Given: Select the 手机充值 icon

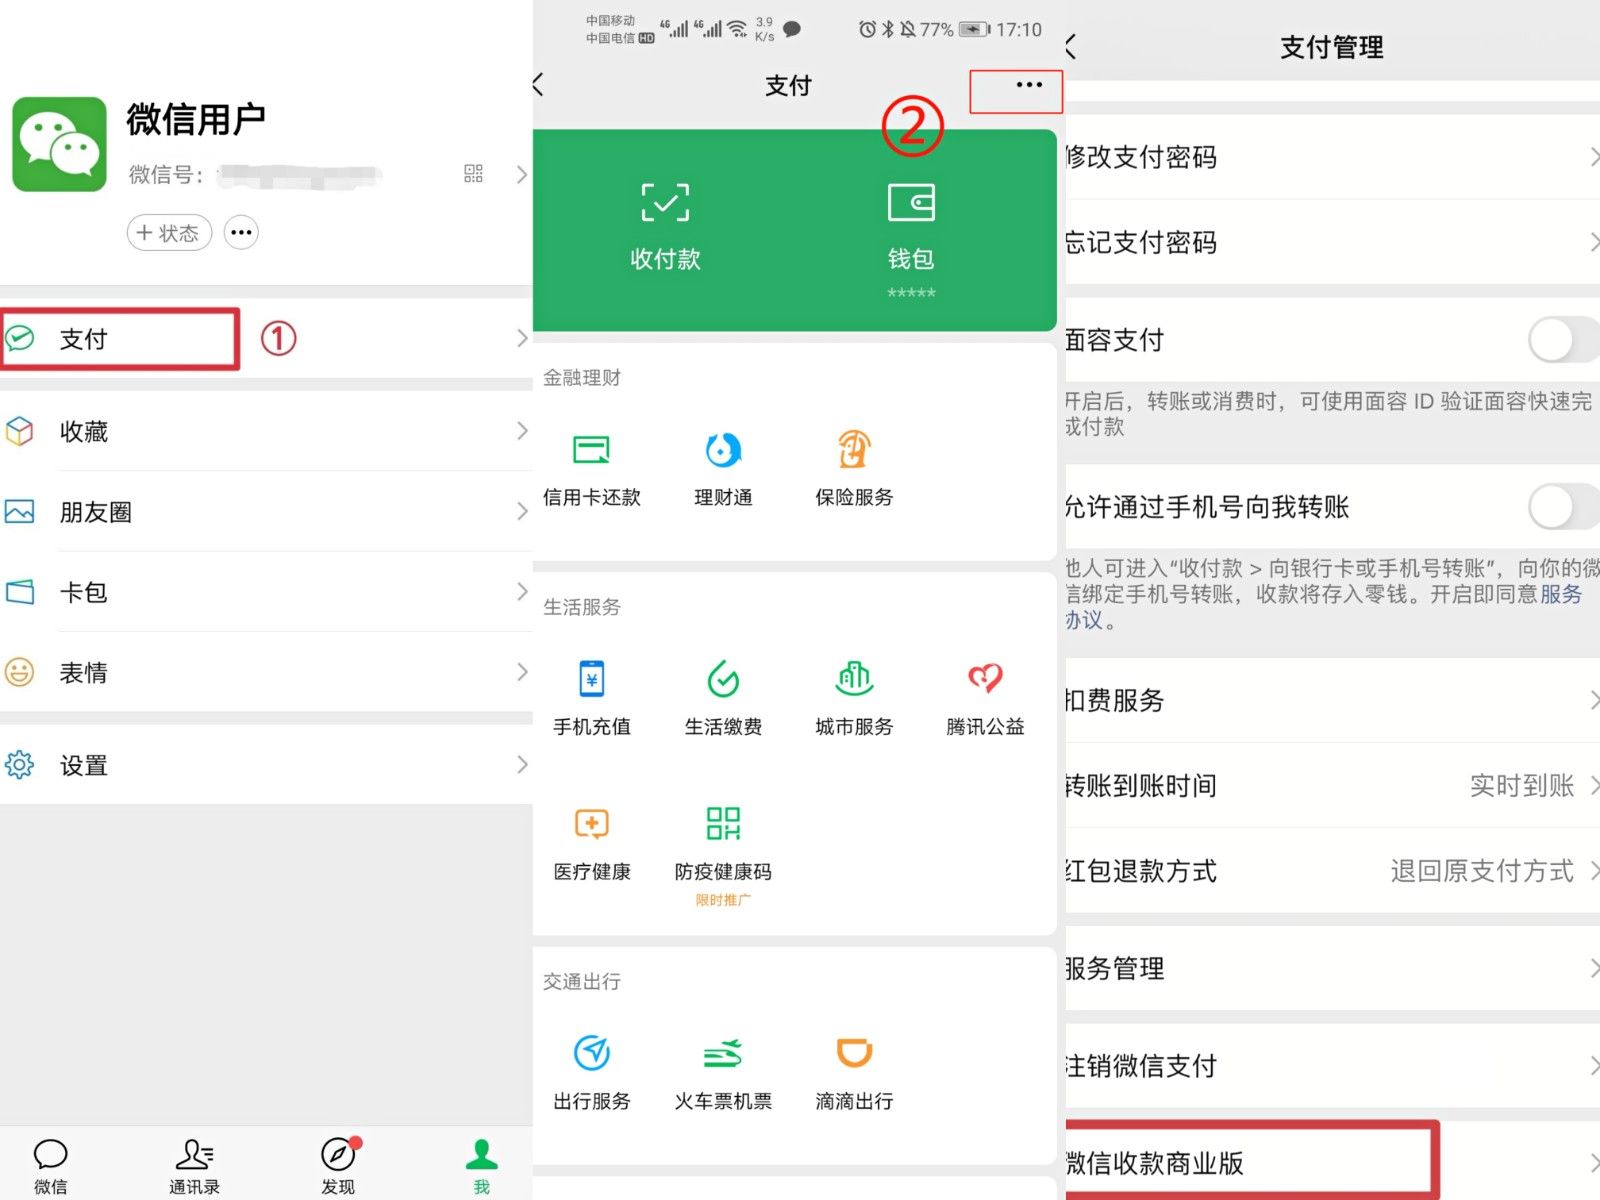Looking at the screenshot, I should pos(592,679).
